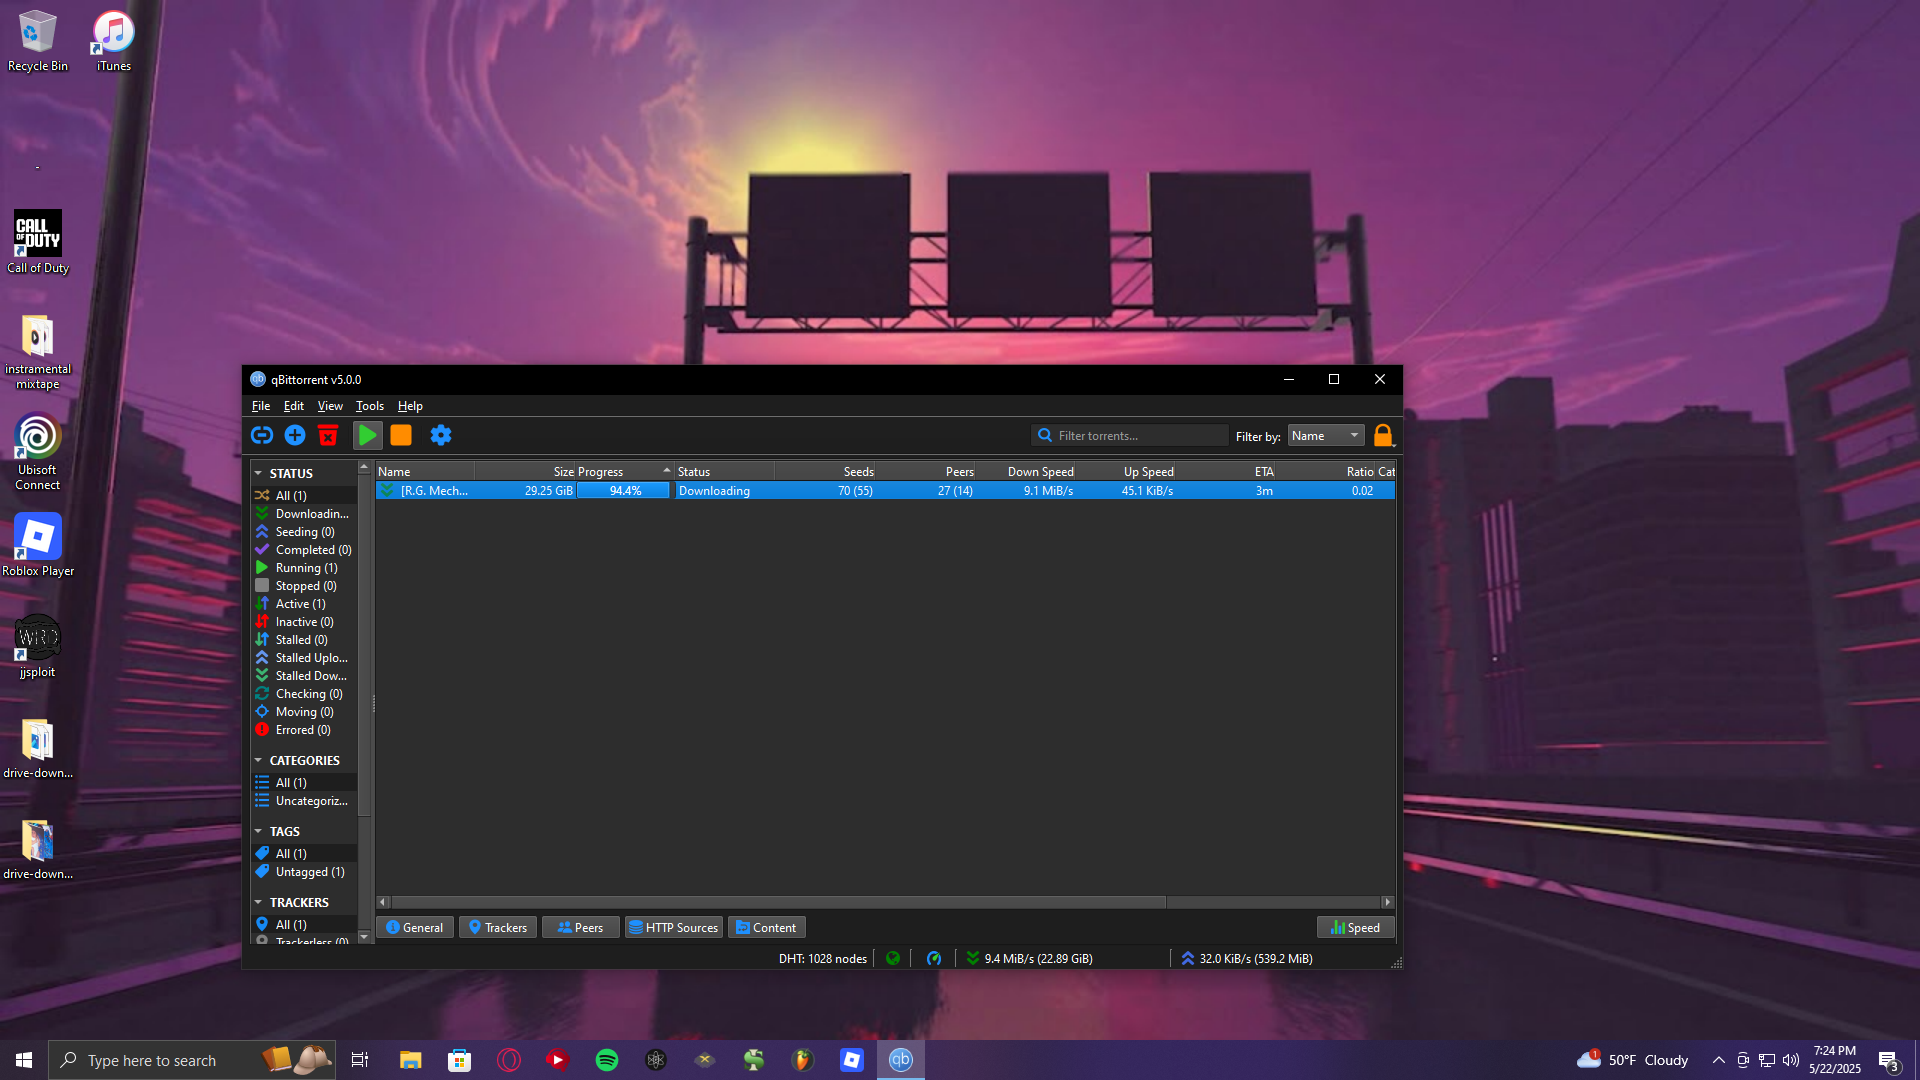
Task: Open the View menu
Action: coord(329,406)
